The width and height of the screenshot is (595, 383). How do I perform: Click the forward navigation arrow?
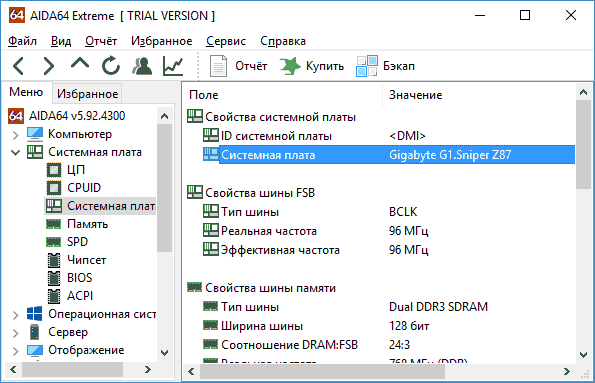49,66
